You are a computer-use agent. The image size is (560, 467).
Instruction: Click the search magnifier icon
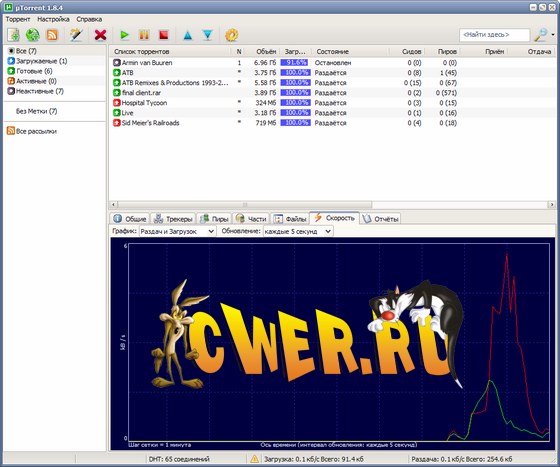(x=540, y=35)
